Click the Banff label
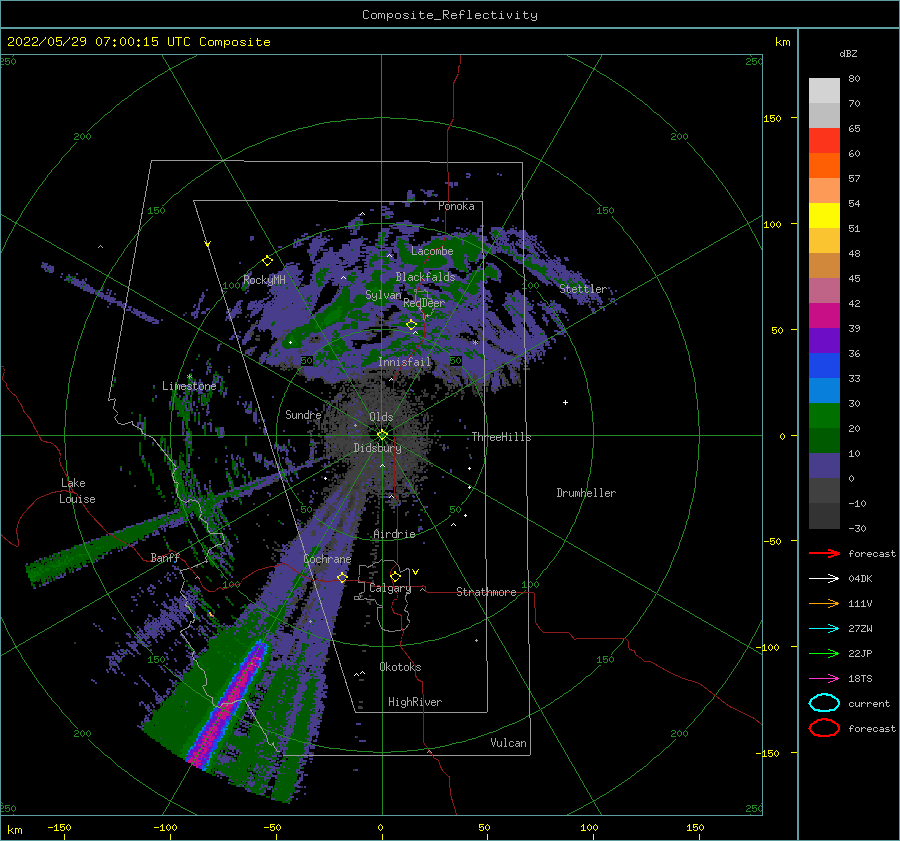This screenshot has height=841, width=900. point(165,557)
